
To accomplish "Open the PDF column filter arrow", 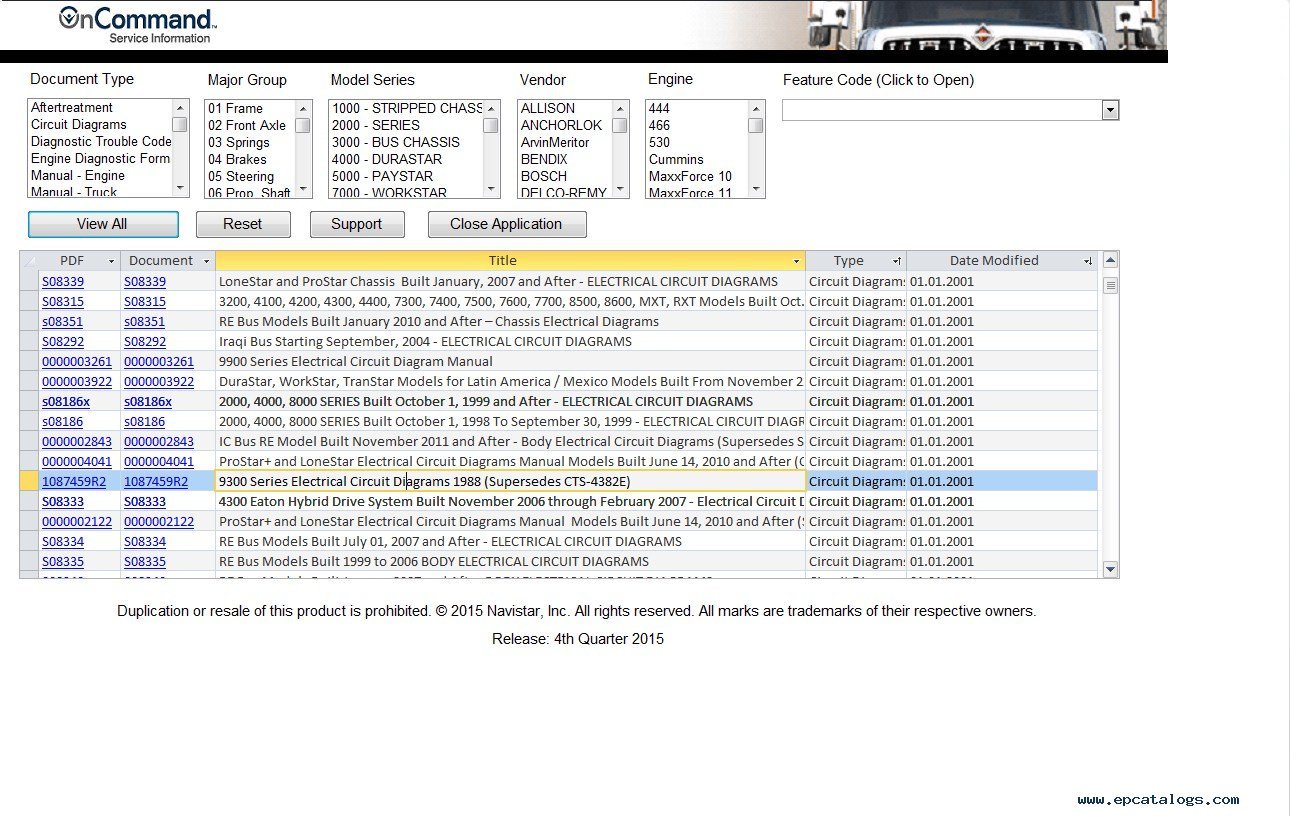I will 112,261.
